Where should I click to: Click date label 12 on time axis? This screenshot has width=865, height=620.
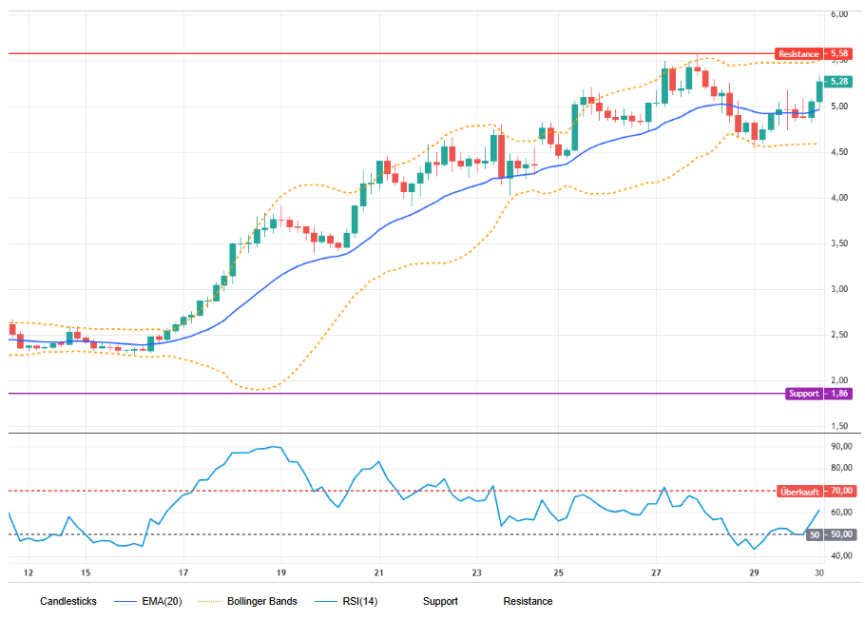pyautogui.click(x=28, y=573)
